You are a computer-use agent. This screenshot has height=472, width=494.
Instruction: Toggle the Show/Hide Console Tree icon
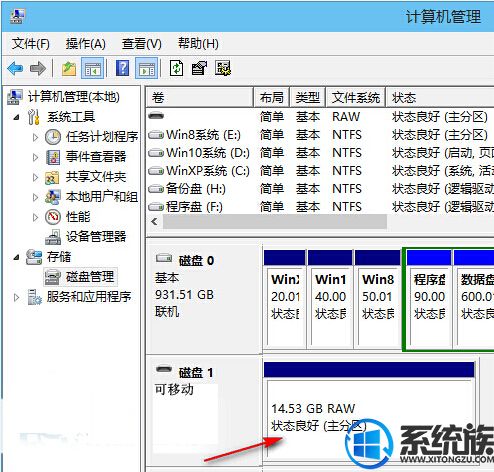pyautogui.click(x=92, y=68)
